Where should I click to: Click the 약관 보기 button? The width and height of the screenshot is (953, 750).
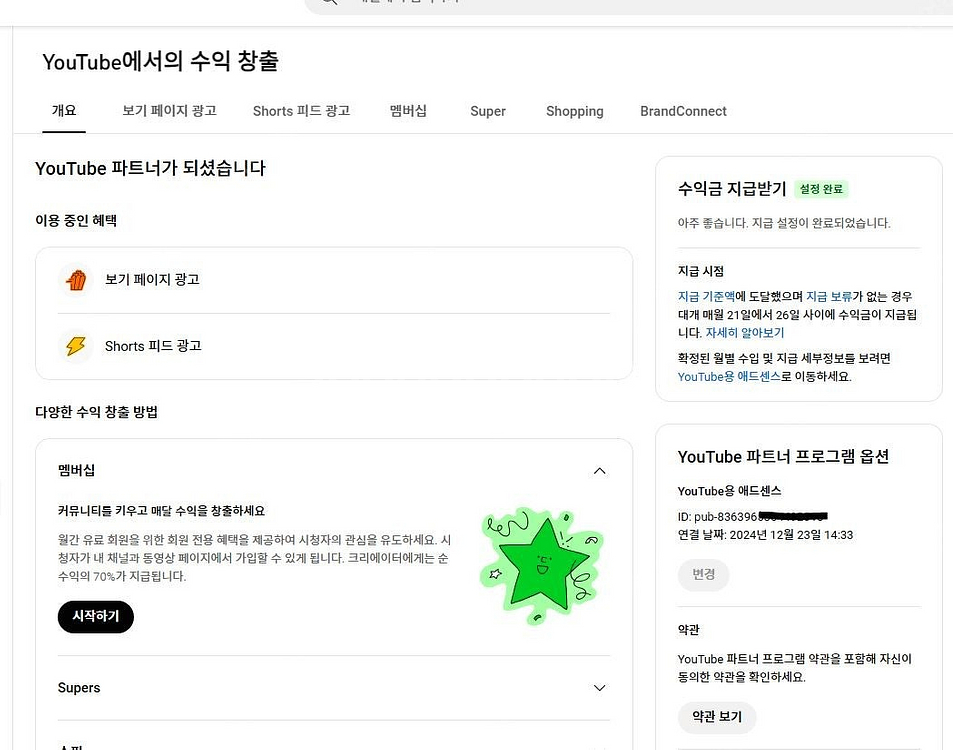click(717, 717)
